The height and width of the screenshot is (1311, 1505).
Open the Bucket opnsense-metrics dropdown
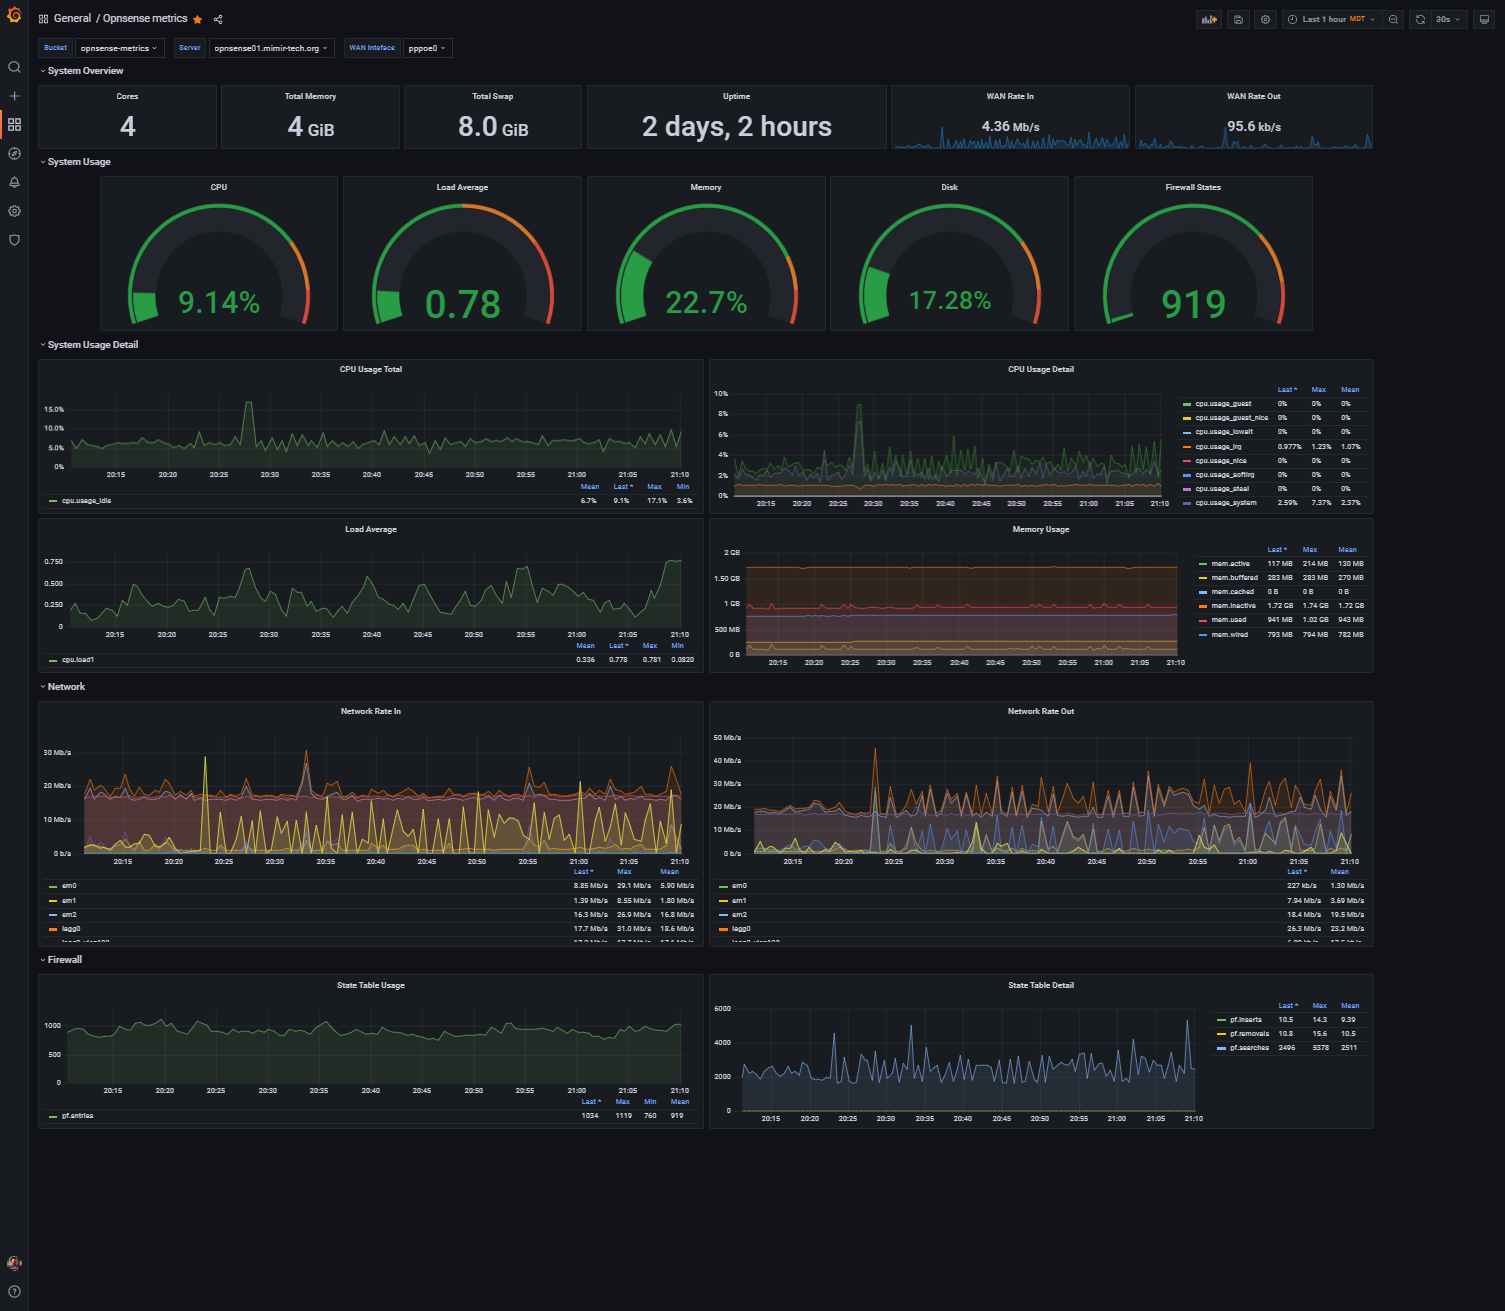[x=119, y=48]
